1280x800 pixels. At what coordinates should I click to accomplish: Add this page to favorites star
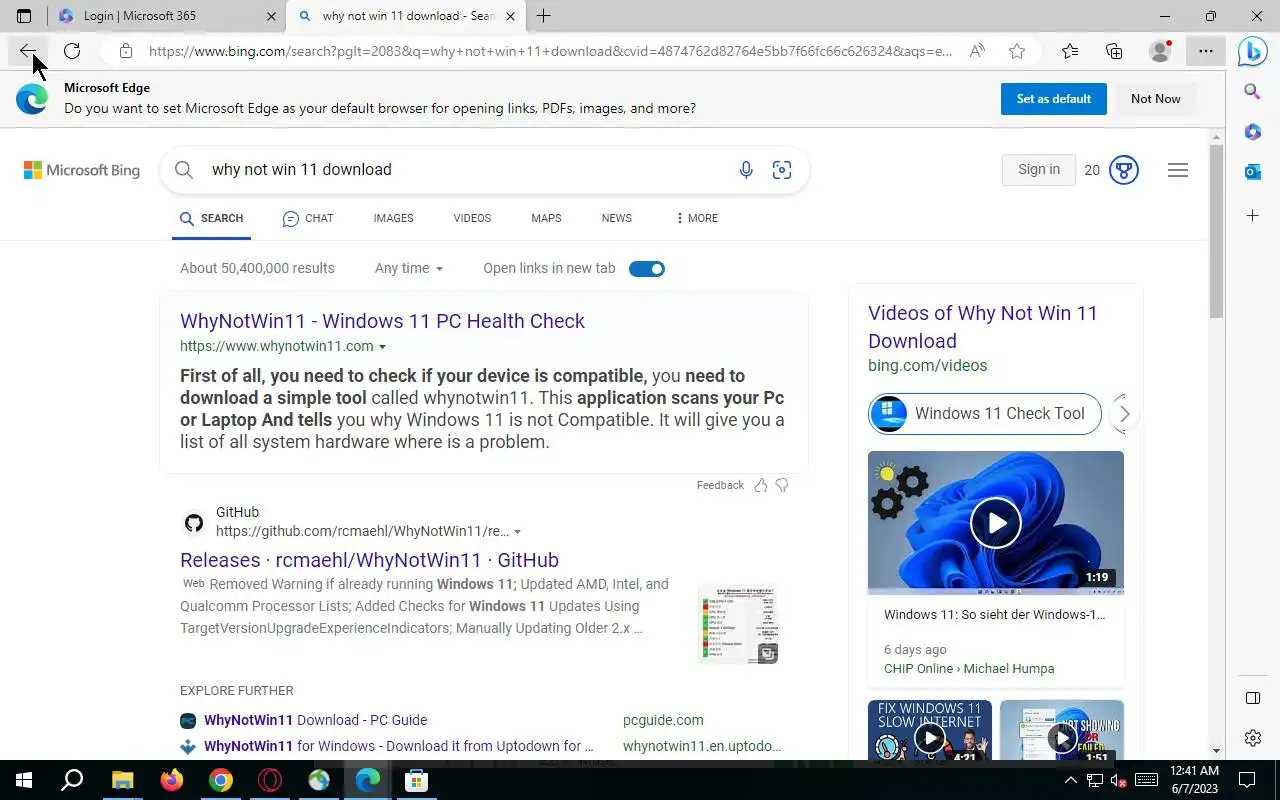[x=1017, y=51]
